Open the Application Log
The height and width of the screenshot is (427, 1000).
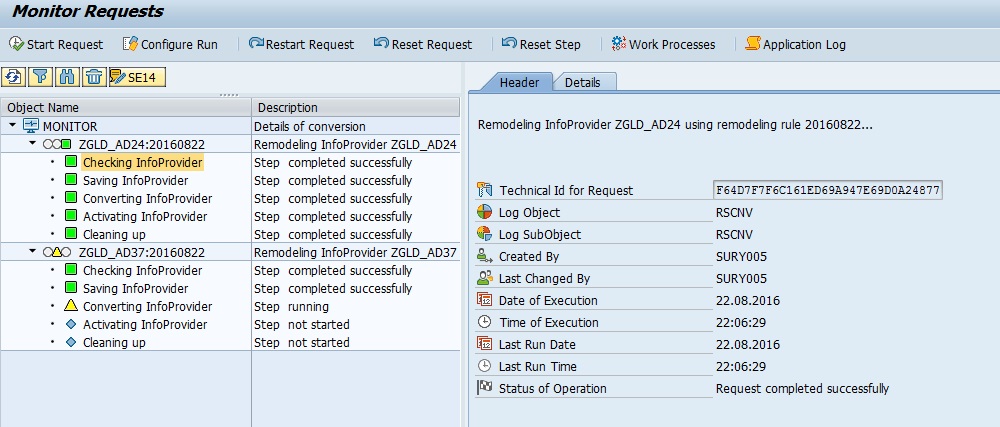[796, 44]
